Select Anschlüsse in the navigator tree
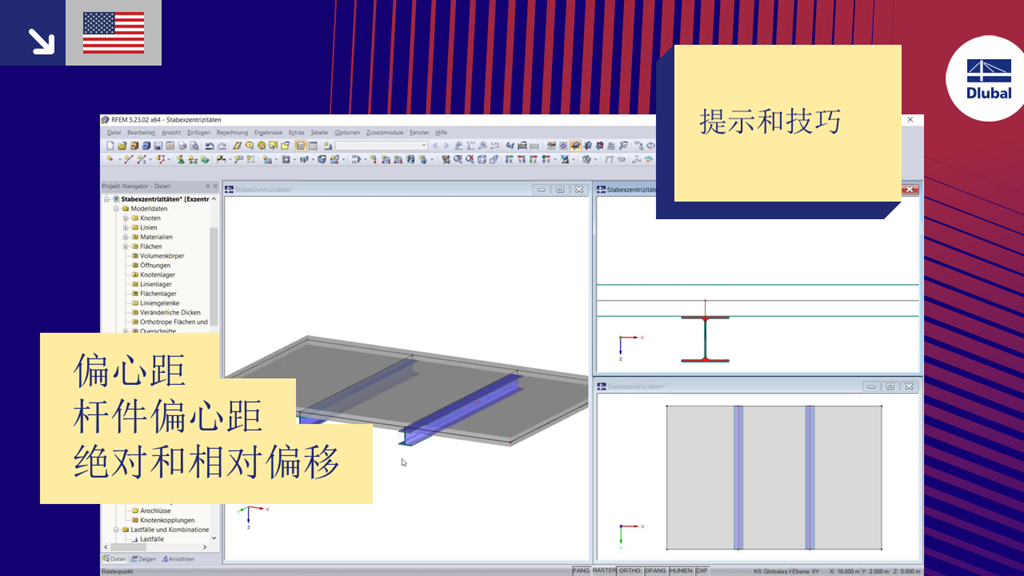The width and height of the screenshot is (1024, 576). 155,511
